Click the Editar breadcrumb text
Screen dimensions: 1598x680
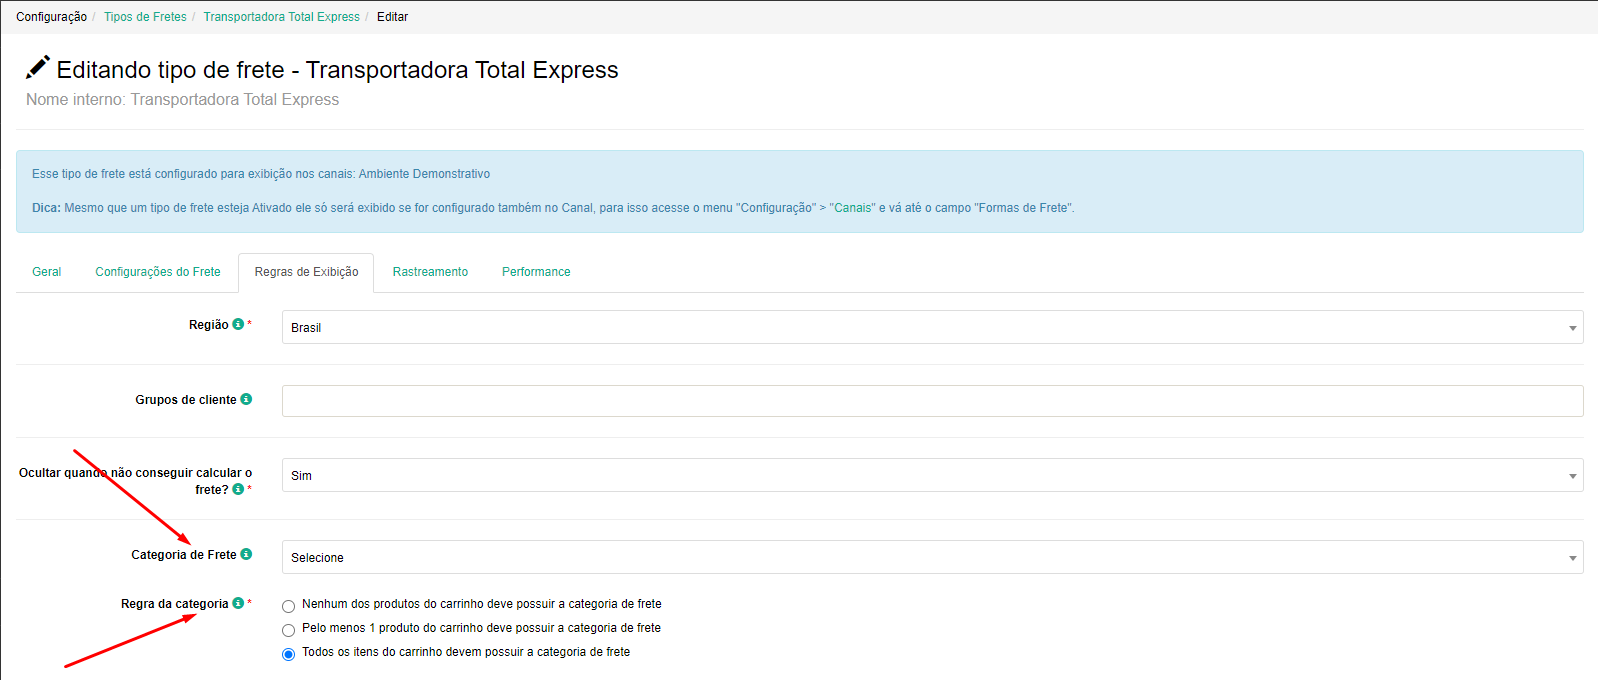[392, 17]
